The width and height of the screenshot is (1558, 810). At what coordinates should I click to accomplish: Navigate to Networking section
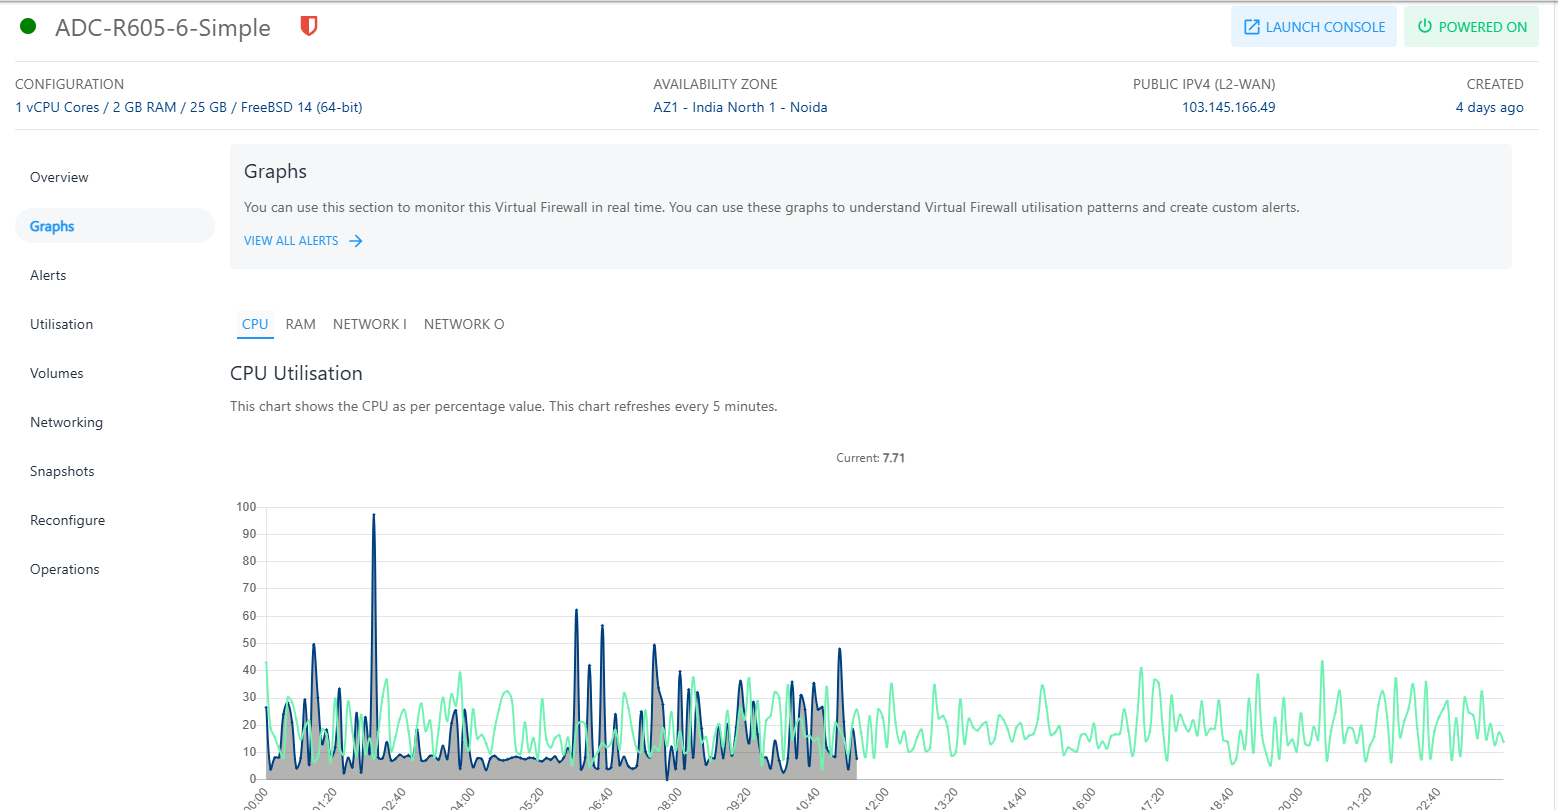pyautogui.click(x=66, y=422)
